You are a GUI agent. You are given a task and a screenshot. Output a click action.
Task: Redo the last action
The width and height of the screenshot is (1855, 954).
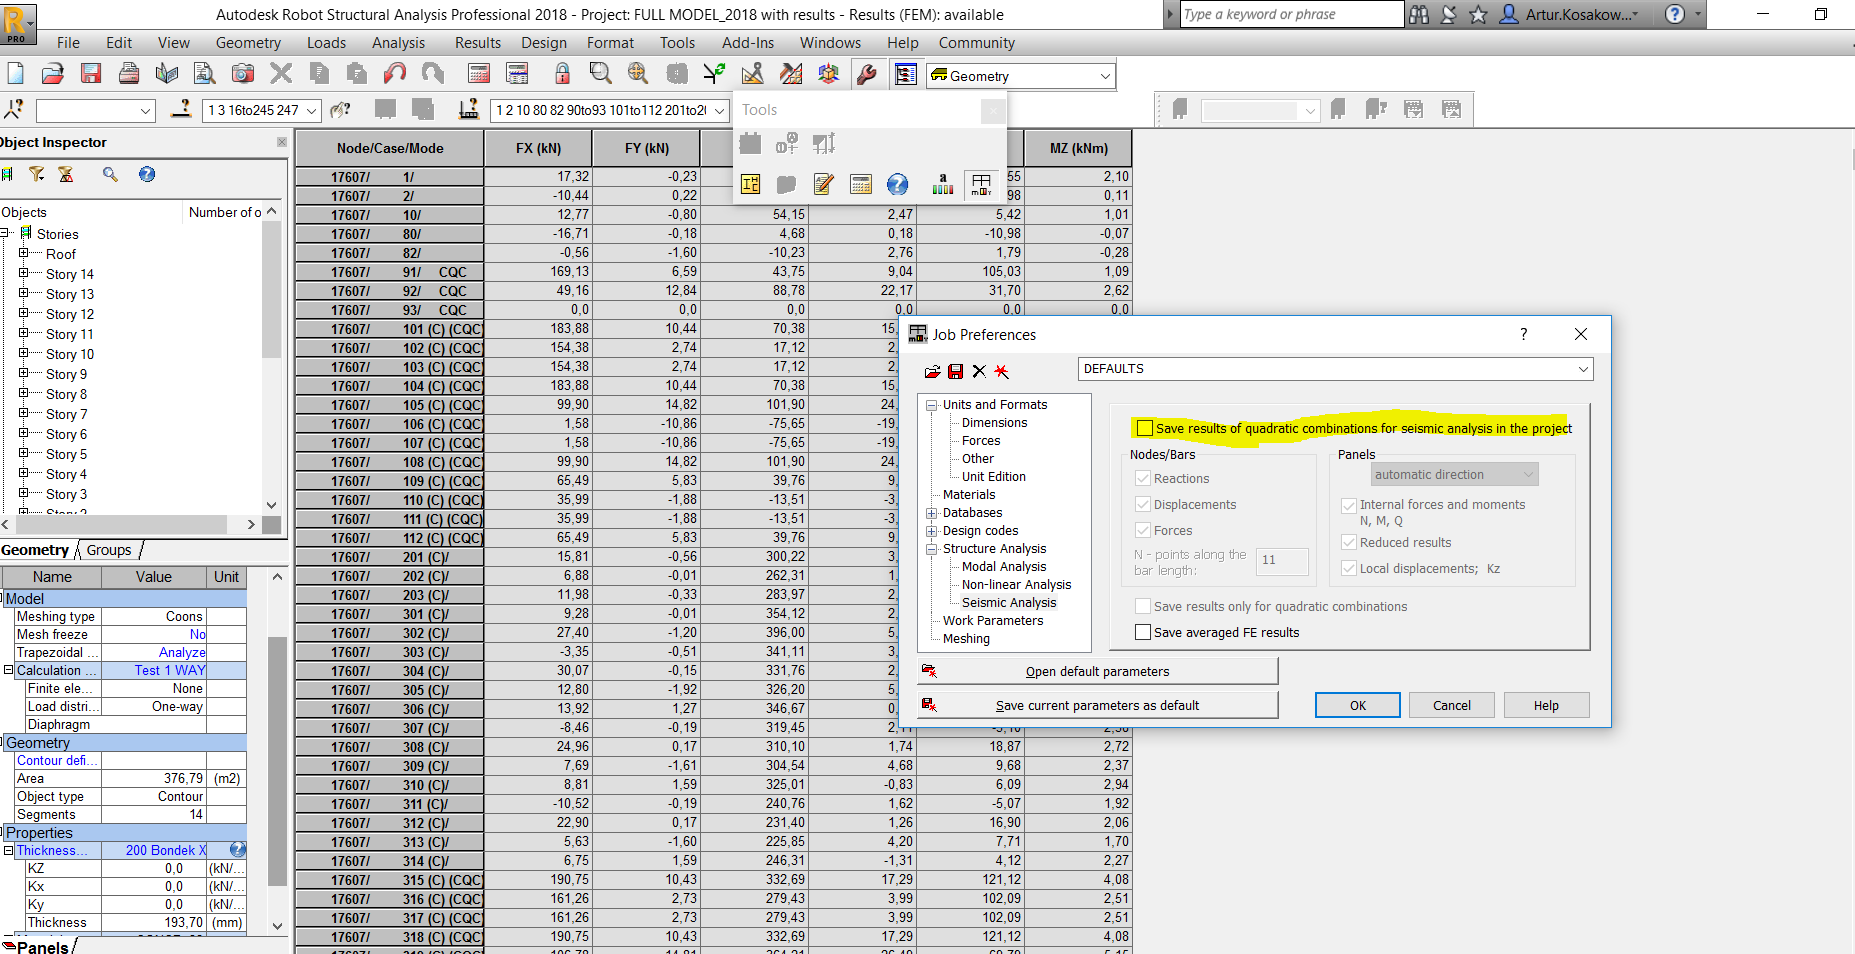tap(432, 73)
